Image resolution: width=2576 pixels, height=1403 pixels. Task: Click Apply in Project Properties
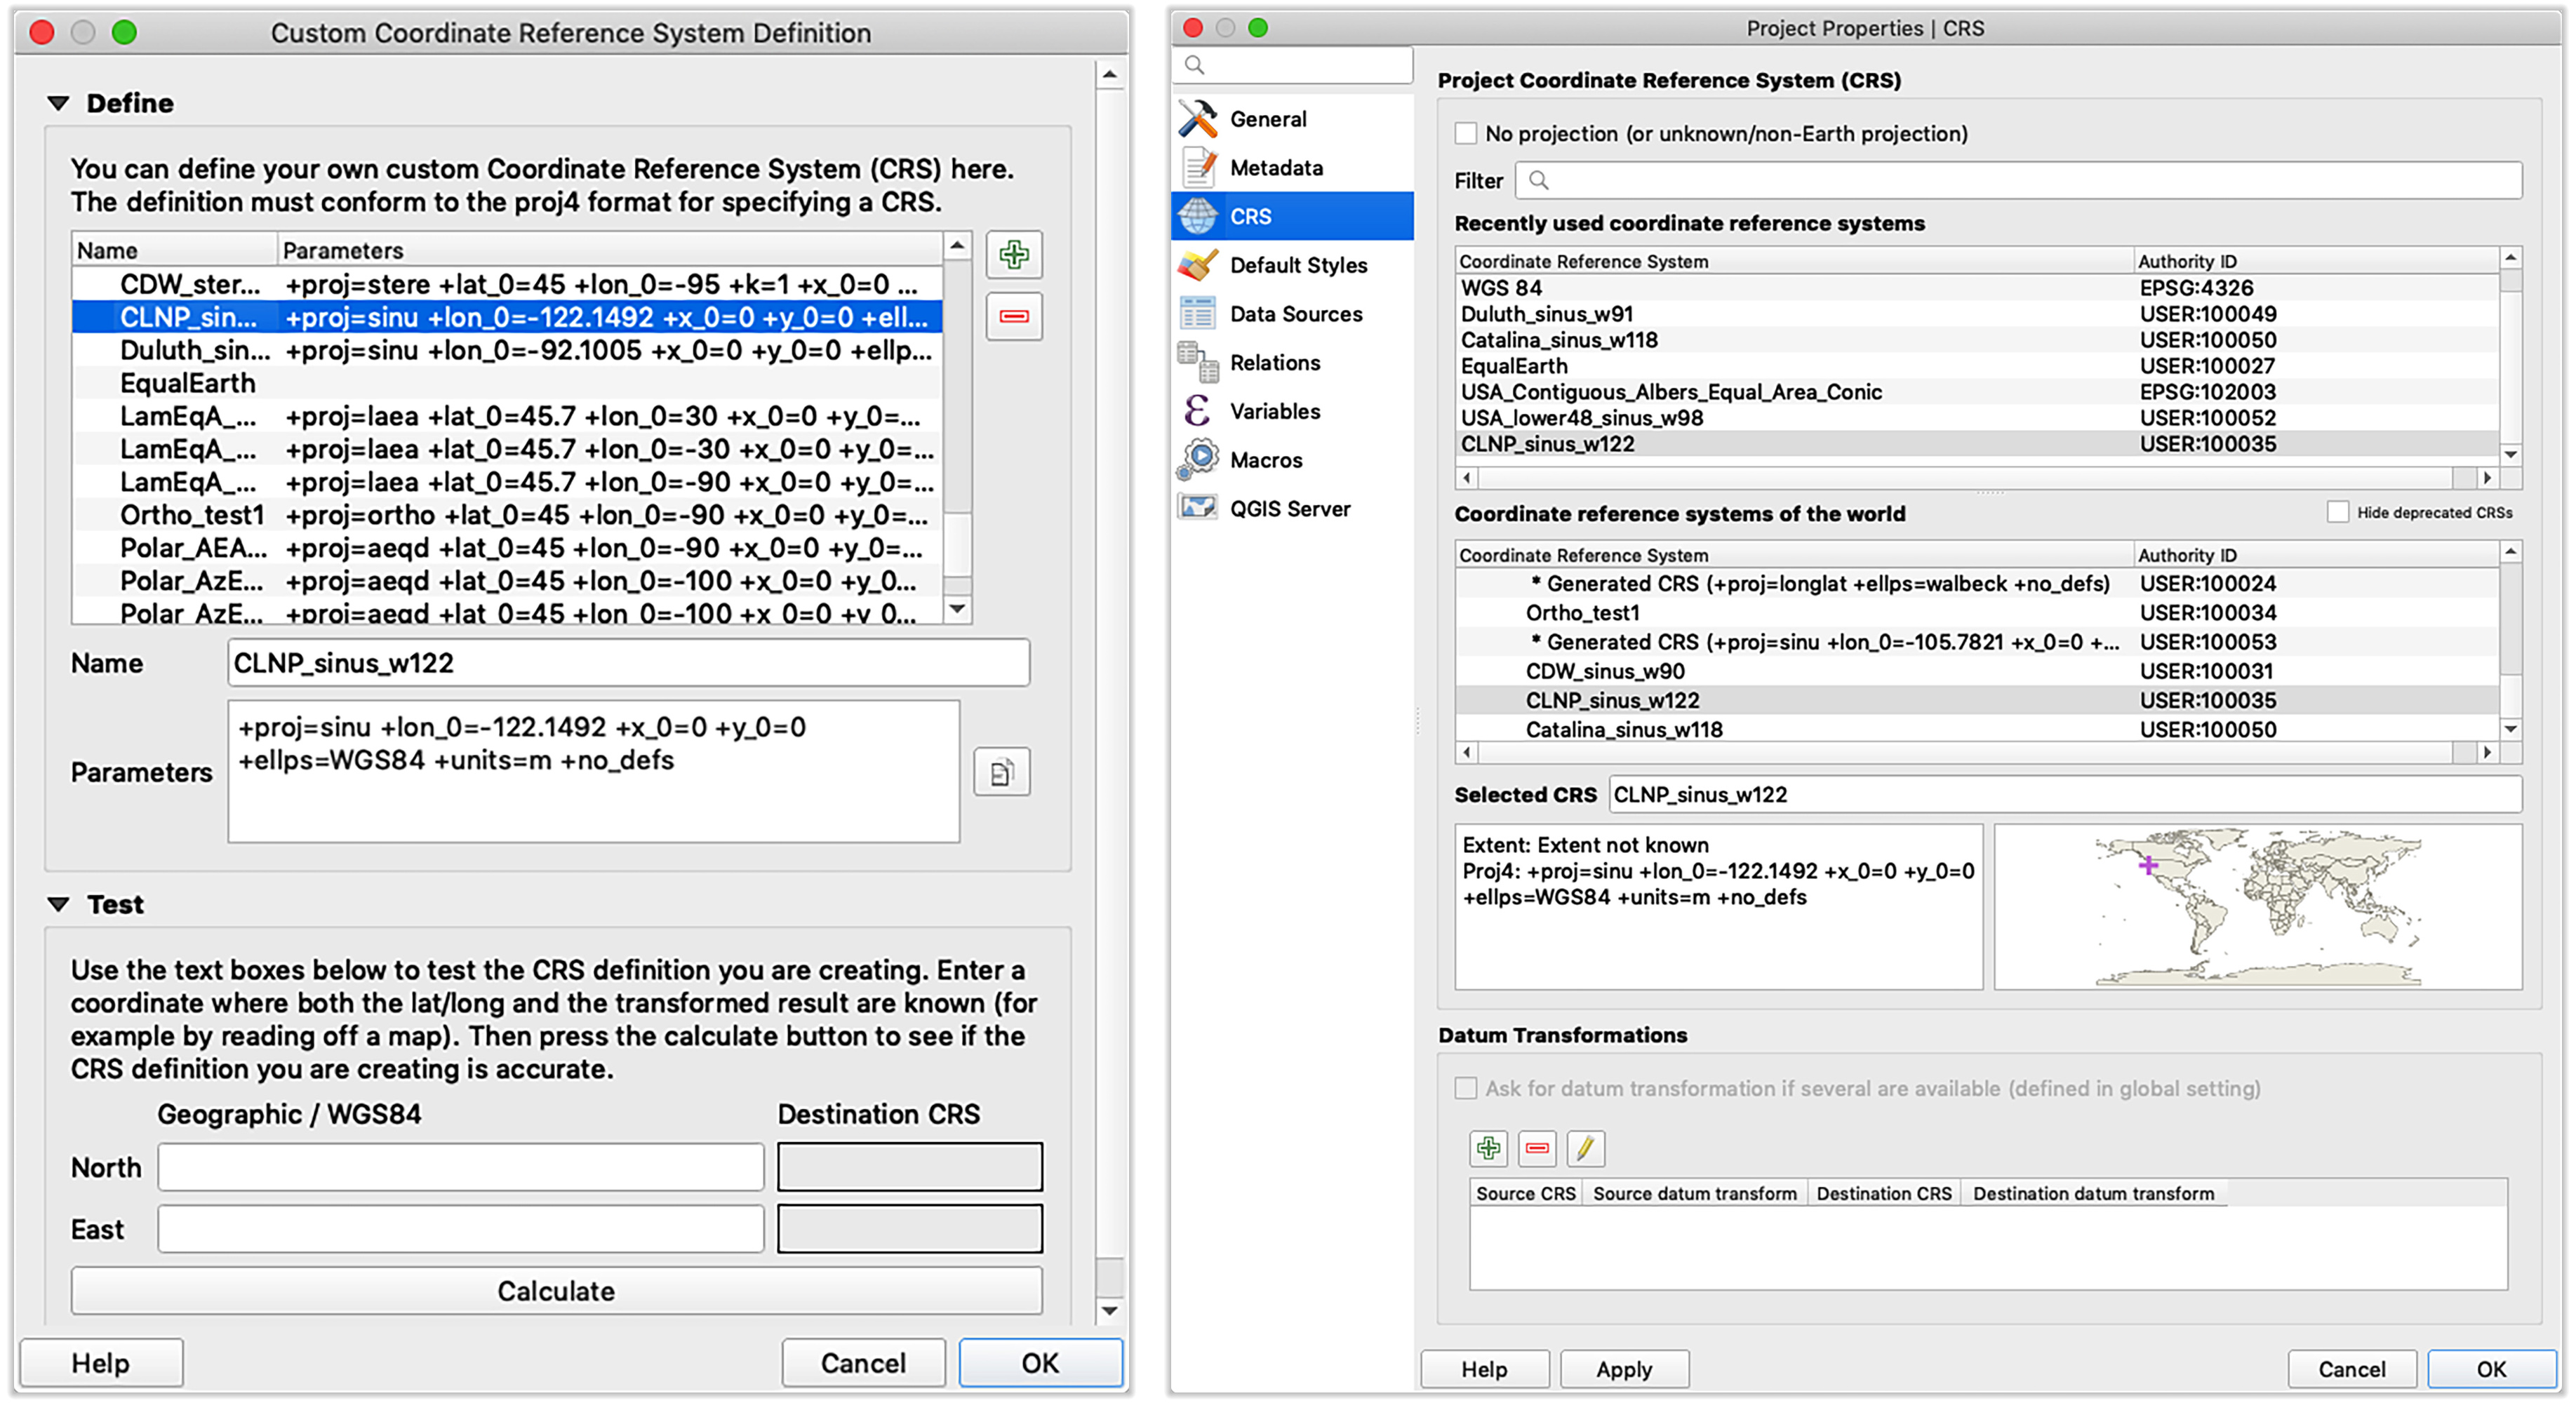click(x=1623, y=1369)
